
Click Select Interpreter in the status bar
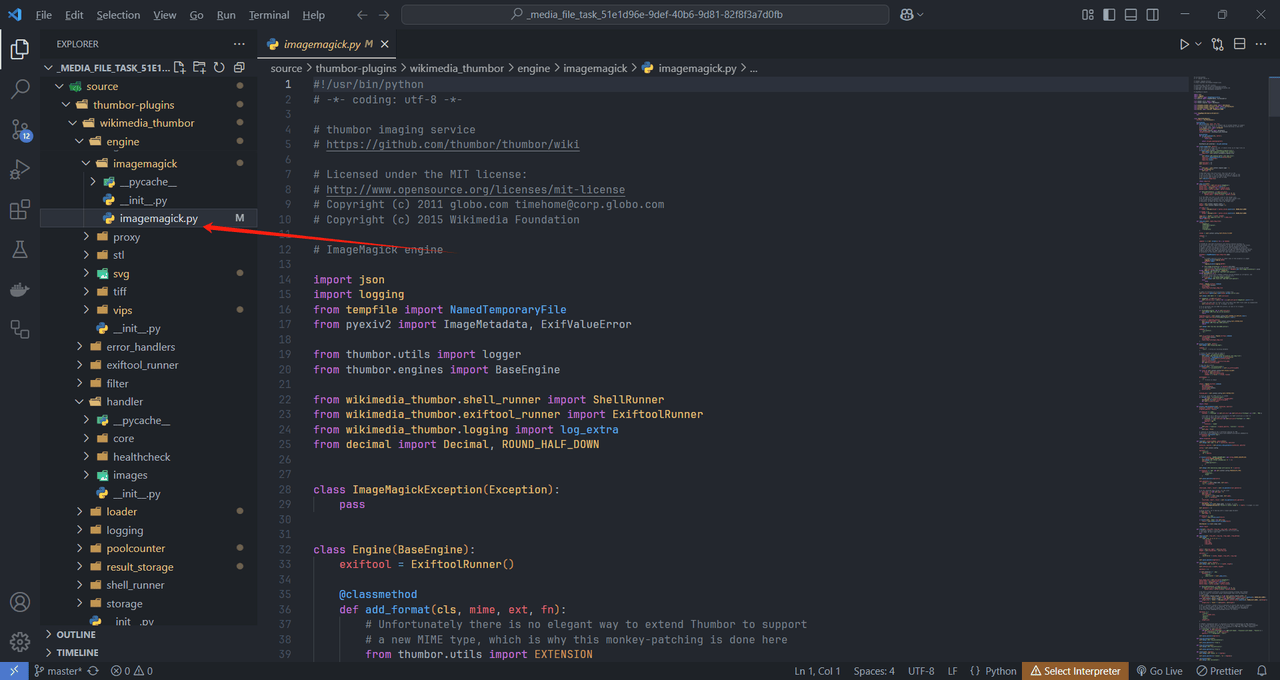pyautogui.click(x=1075, y=670)
